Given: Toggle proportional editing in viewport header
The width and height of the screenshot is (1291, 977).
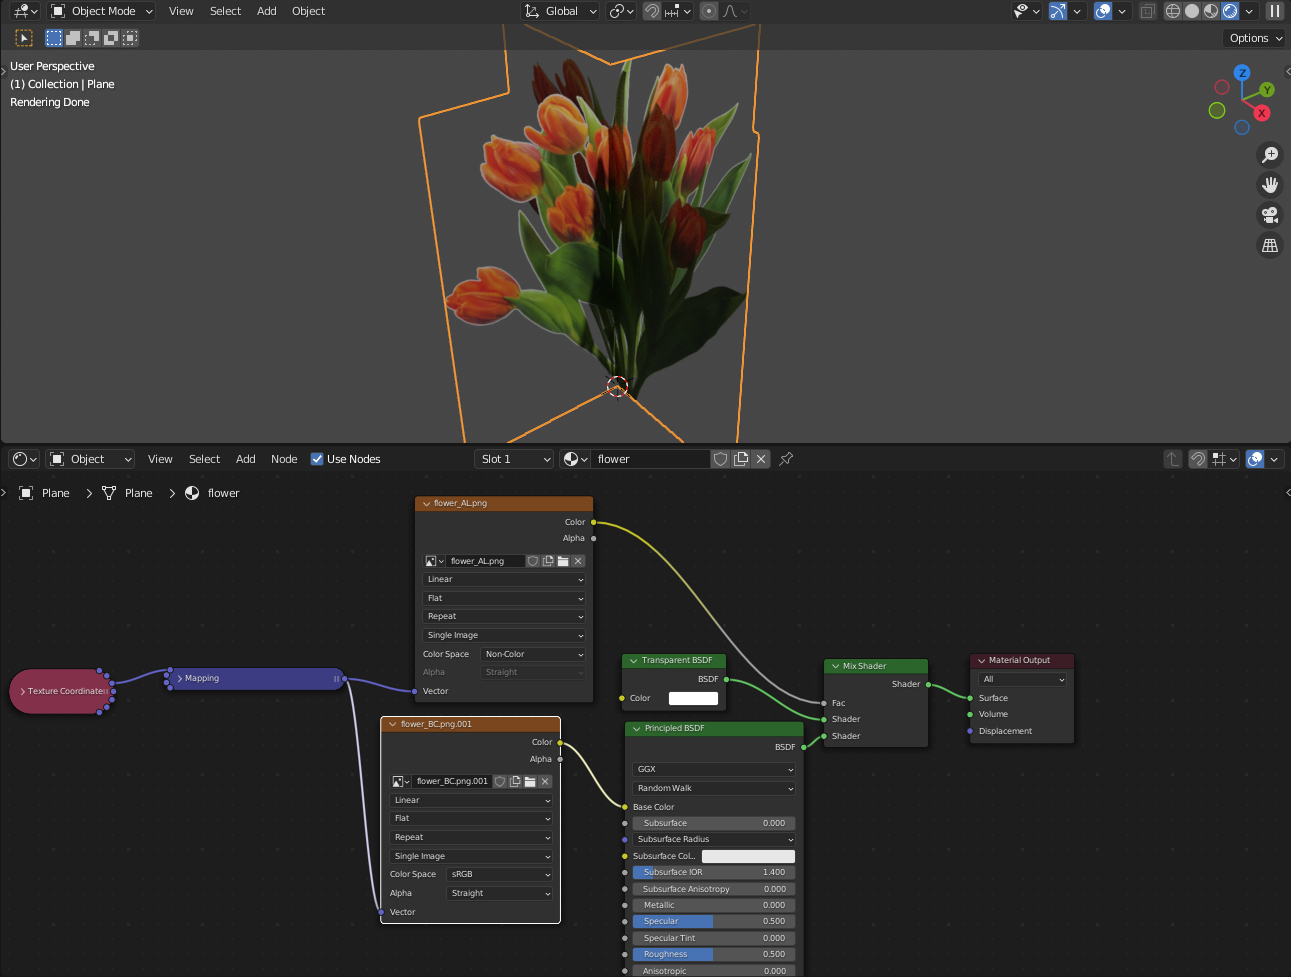Looking at the screenshot, I should coord(709,11).
